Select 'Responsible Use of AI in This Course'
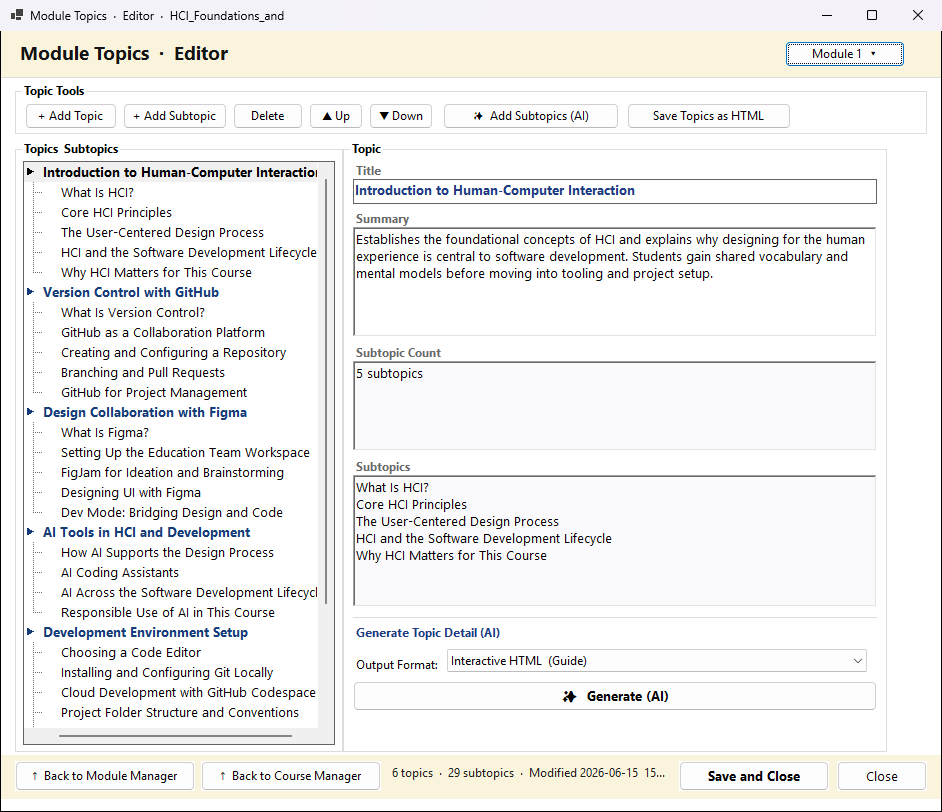The image size is (942, 812). coord(168,613)
